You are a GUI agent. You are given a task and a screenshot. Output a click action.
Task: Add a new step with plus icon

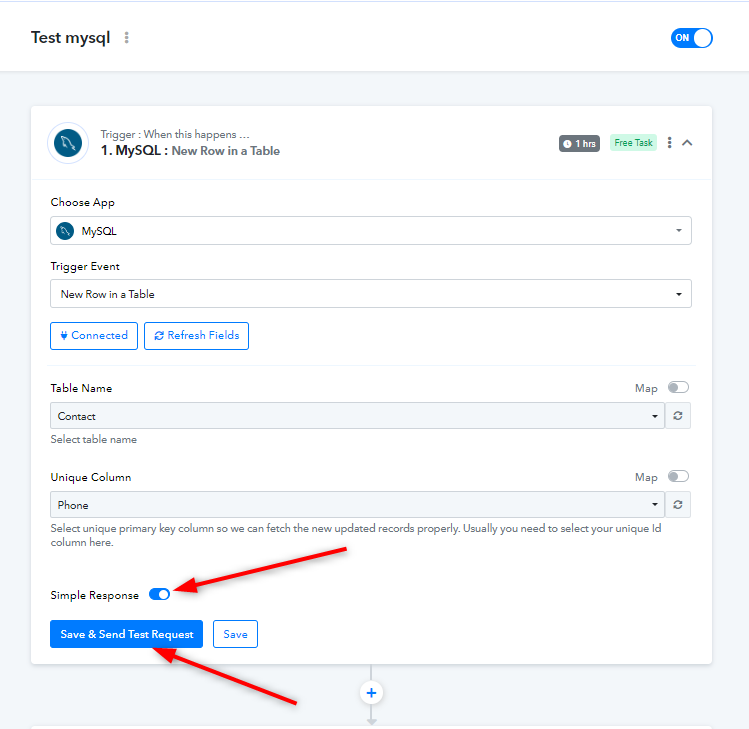click(x=371, y=693)
